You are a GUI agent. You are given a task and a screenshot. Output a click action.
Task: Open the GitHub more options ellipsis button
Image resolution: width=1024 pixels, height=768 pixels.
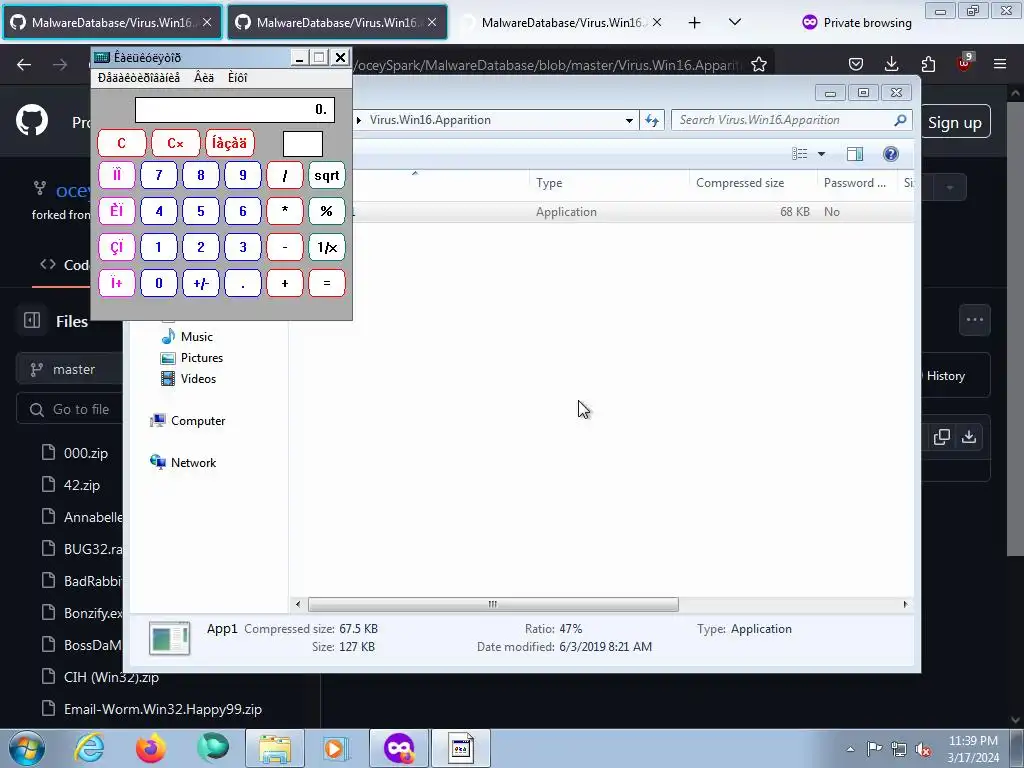pos(974,319)
